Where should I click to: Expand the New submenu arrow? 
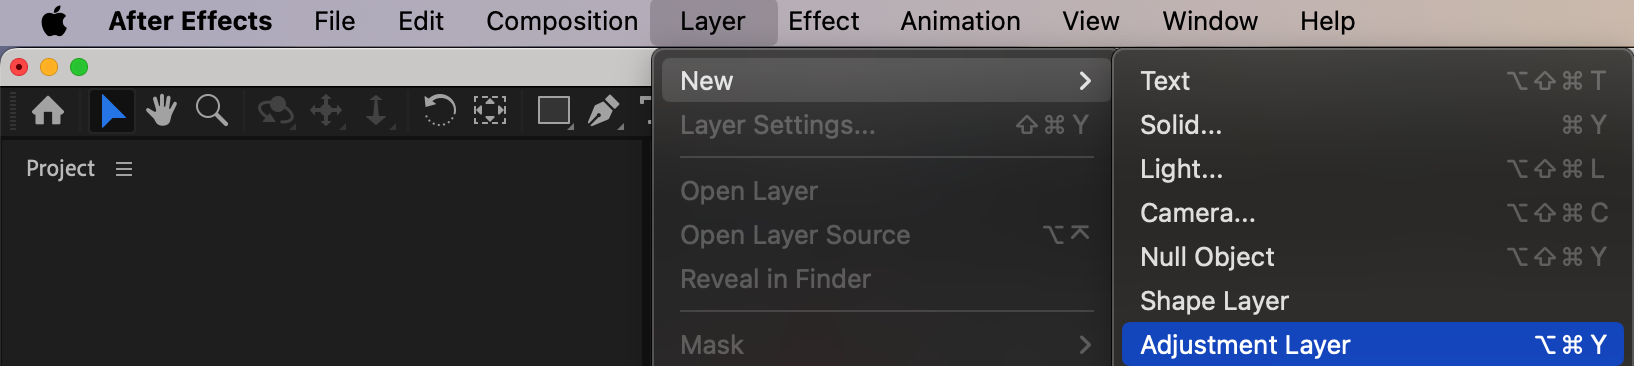(1085, 81)
